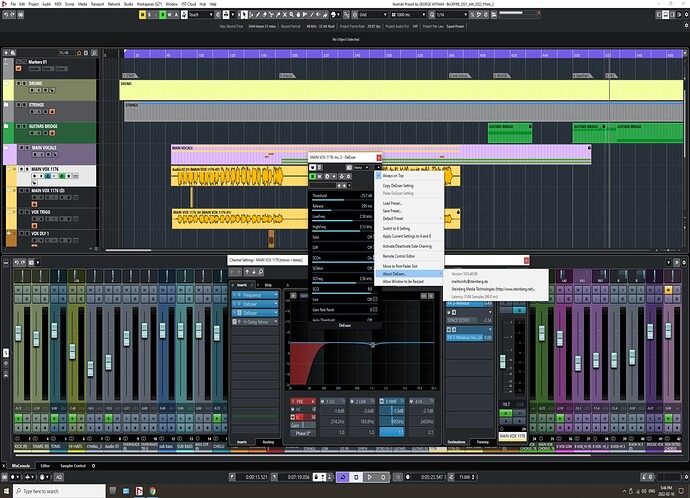
Task: Select the Mute (X) tool in the toolbar
Action: click(x=285, y=15)
